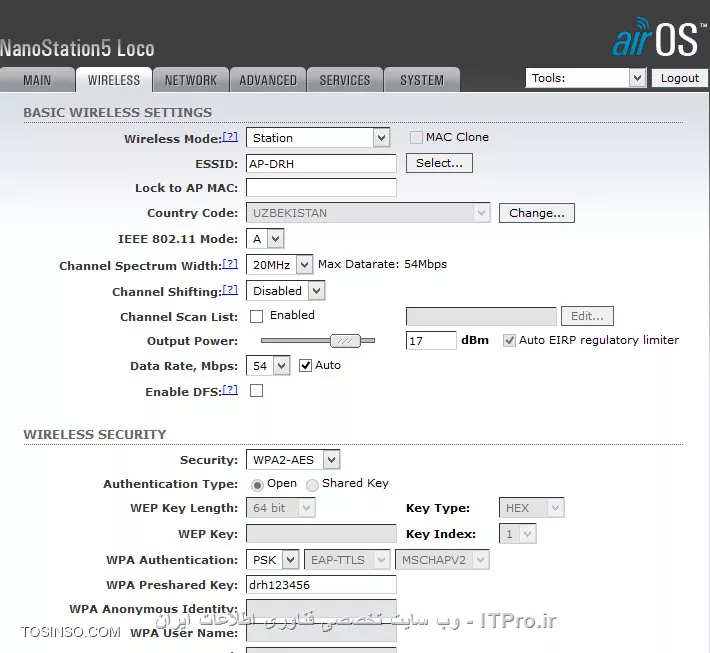
Task: Open the Channel Shifting Disabled dropdown
Action: [285, 291]
